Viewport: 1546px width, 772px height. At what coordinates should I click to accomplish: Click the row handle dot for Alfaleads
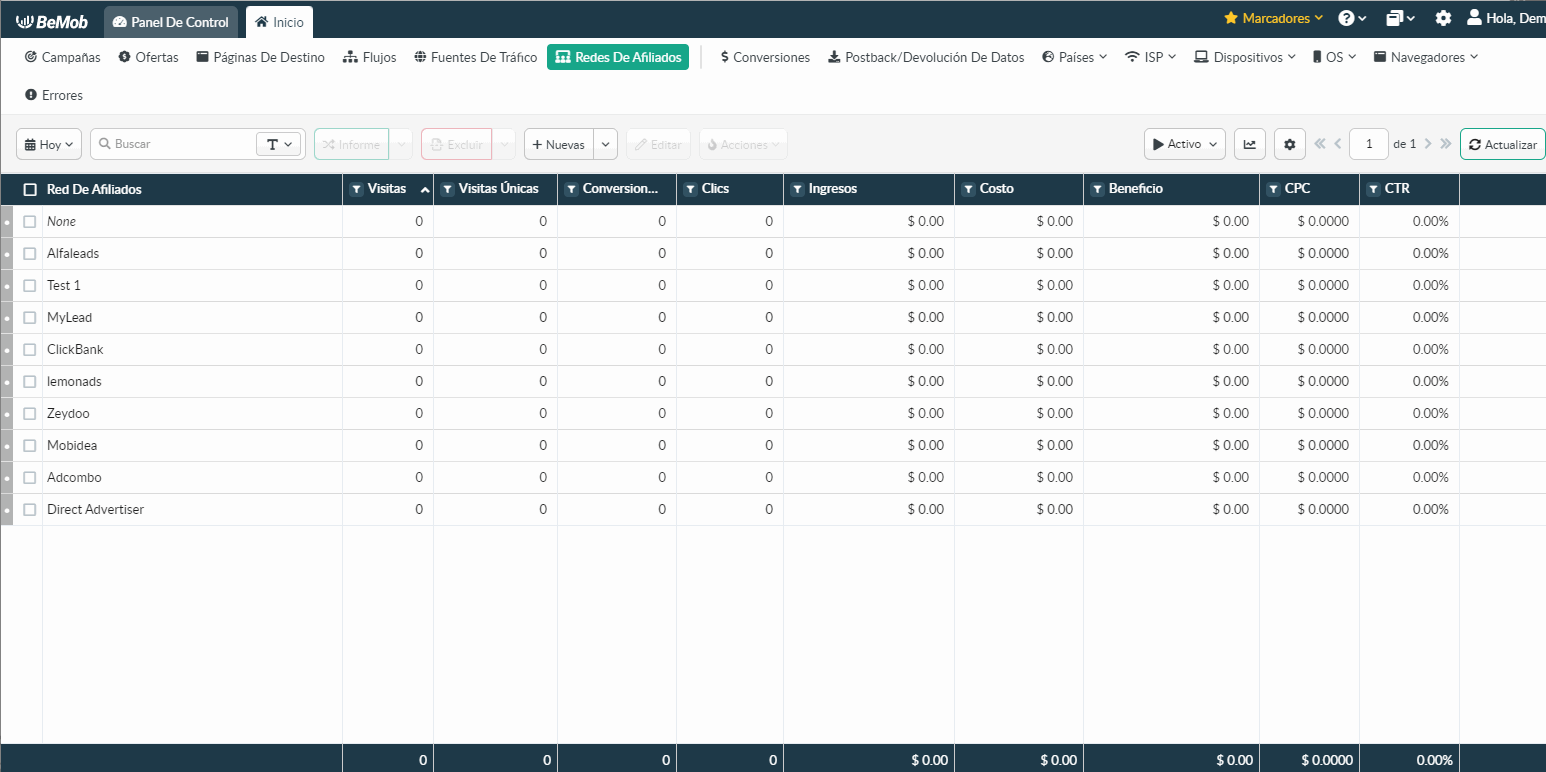click(x=7, y=254)
